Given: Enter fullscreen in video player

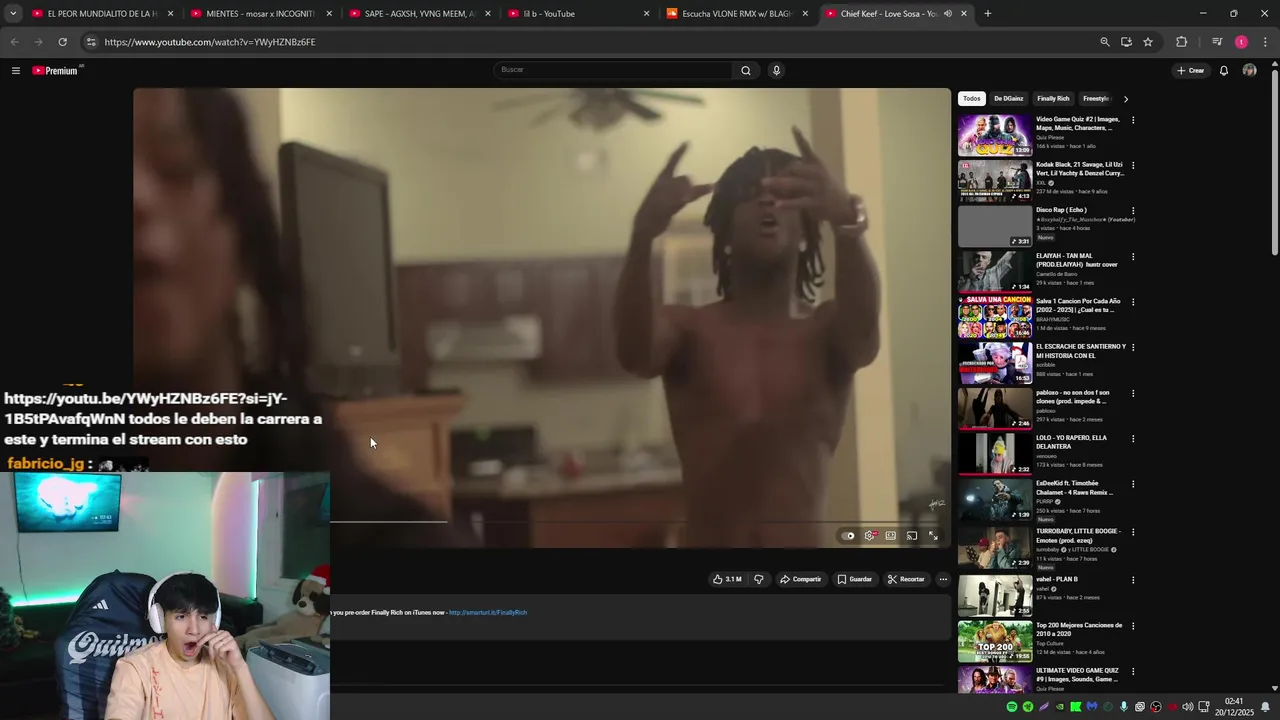Looking at the screenshot, I should pos(933,536).
